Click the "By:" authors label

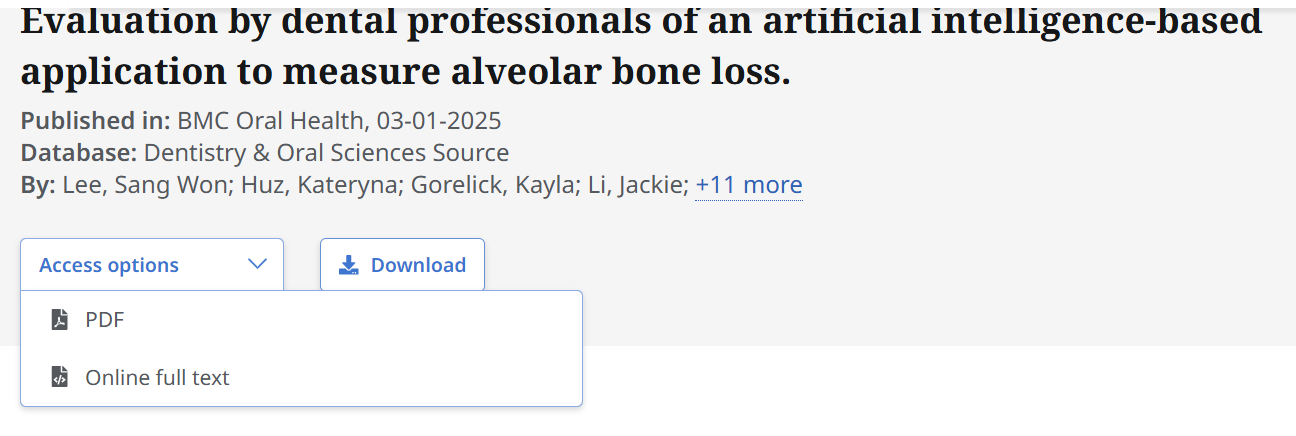tap(38, 185)
